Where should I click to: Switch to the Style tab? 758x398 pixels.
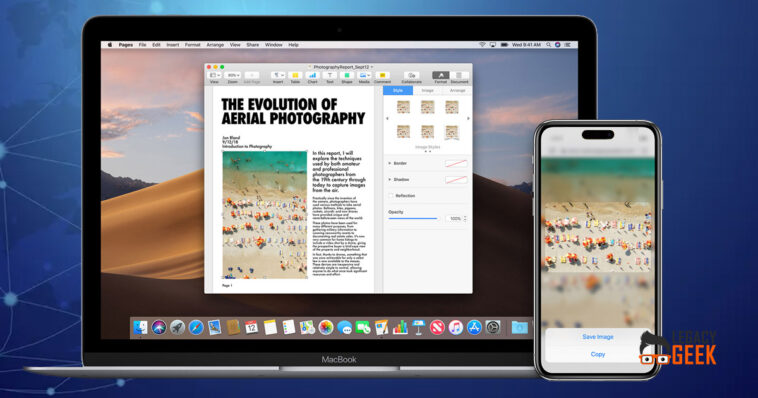coord(398,90)
